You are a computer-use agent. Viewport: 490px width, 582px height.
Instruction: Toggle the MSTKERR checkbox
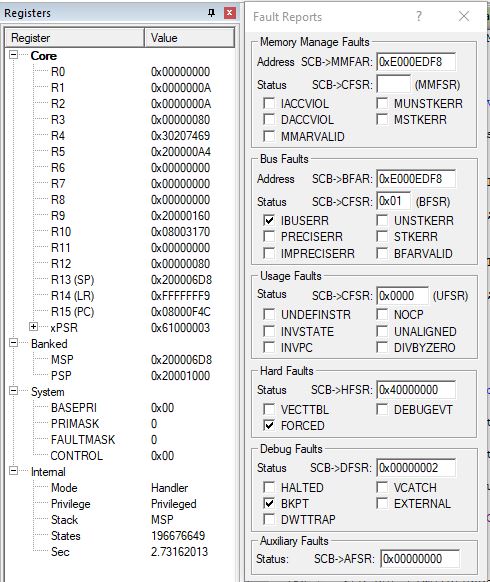(382, 120)
